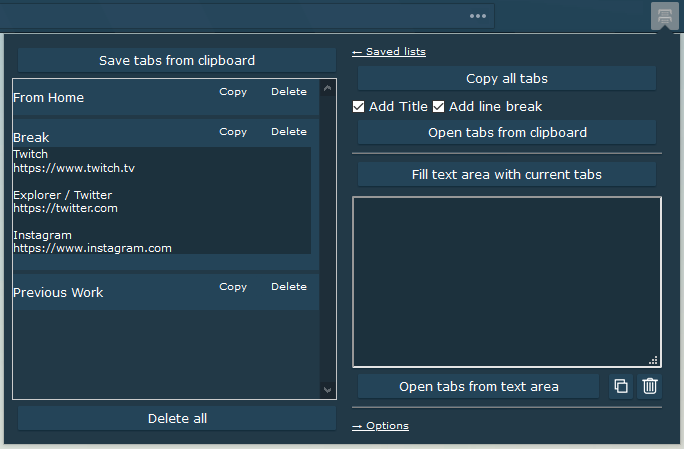This screenshot has width=684, height=449.
Task: Delete the Previous Work list
Action: click(x=289, y=287)
